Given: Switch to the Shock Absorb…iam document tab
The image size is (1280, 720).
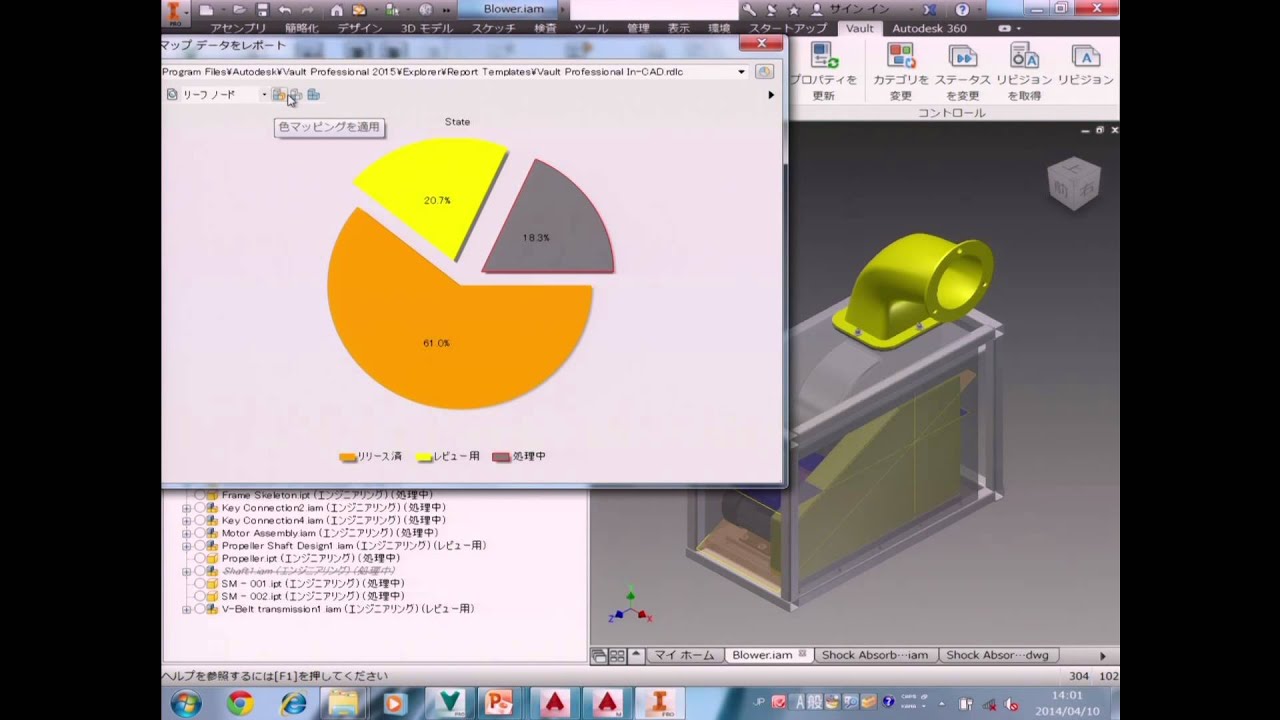Looking at the screenshot, I should coord(874,655).
